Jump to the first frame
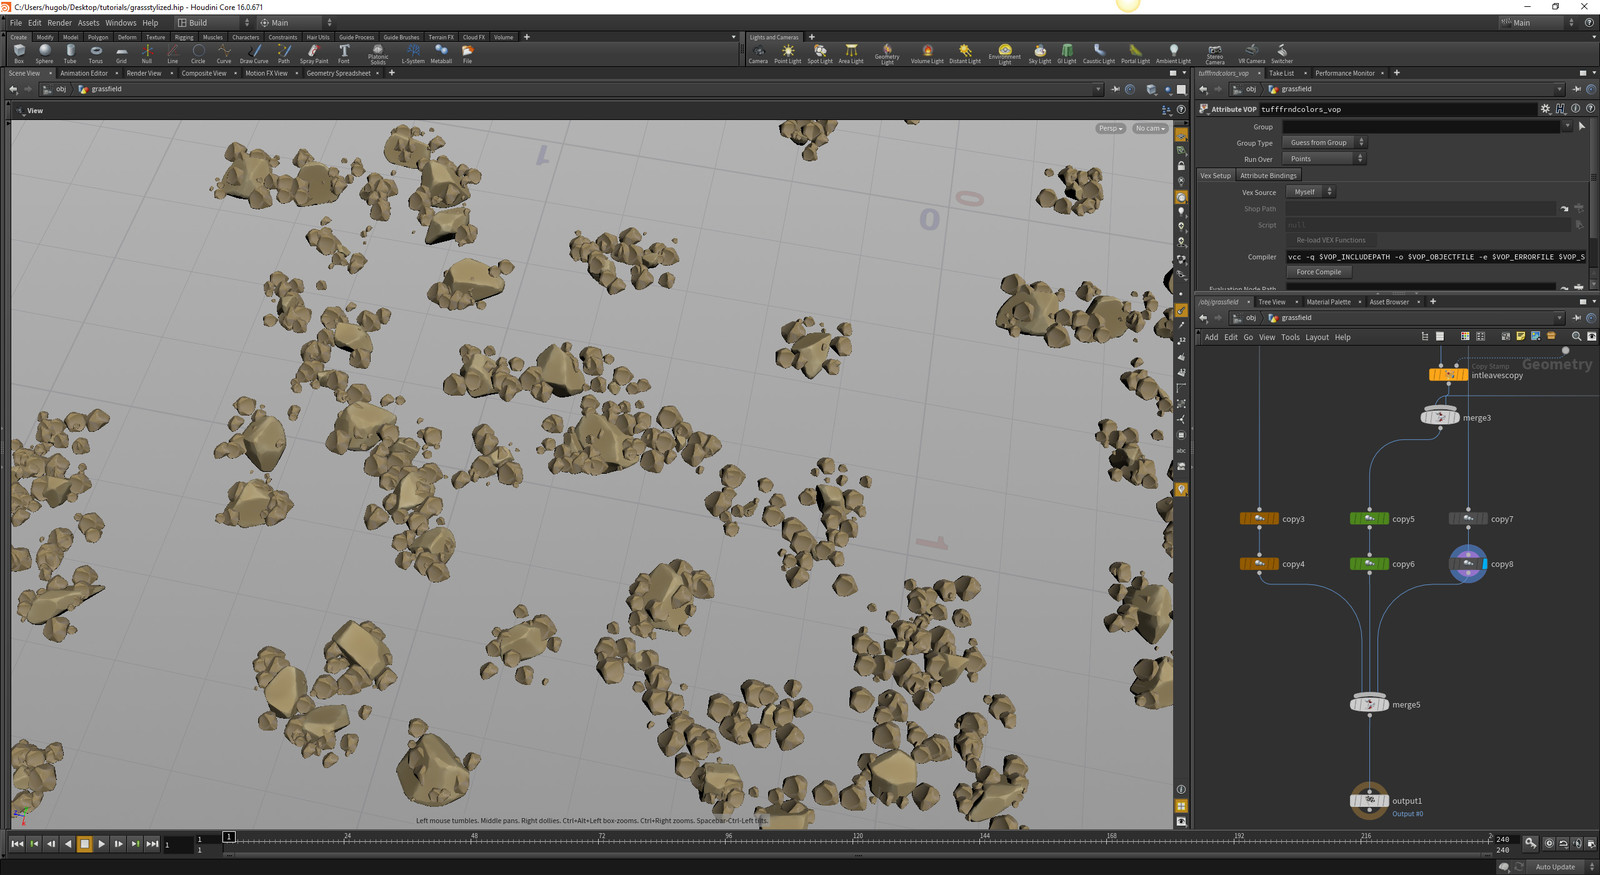The image size is (1600, 875). click(x=17, y=844)
